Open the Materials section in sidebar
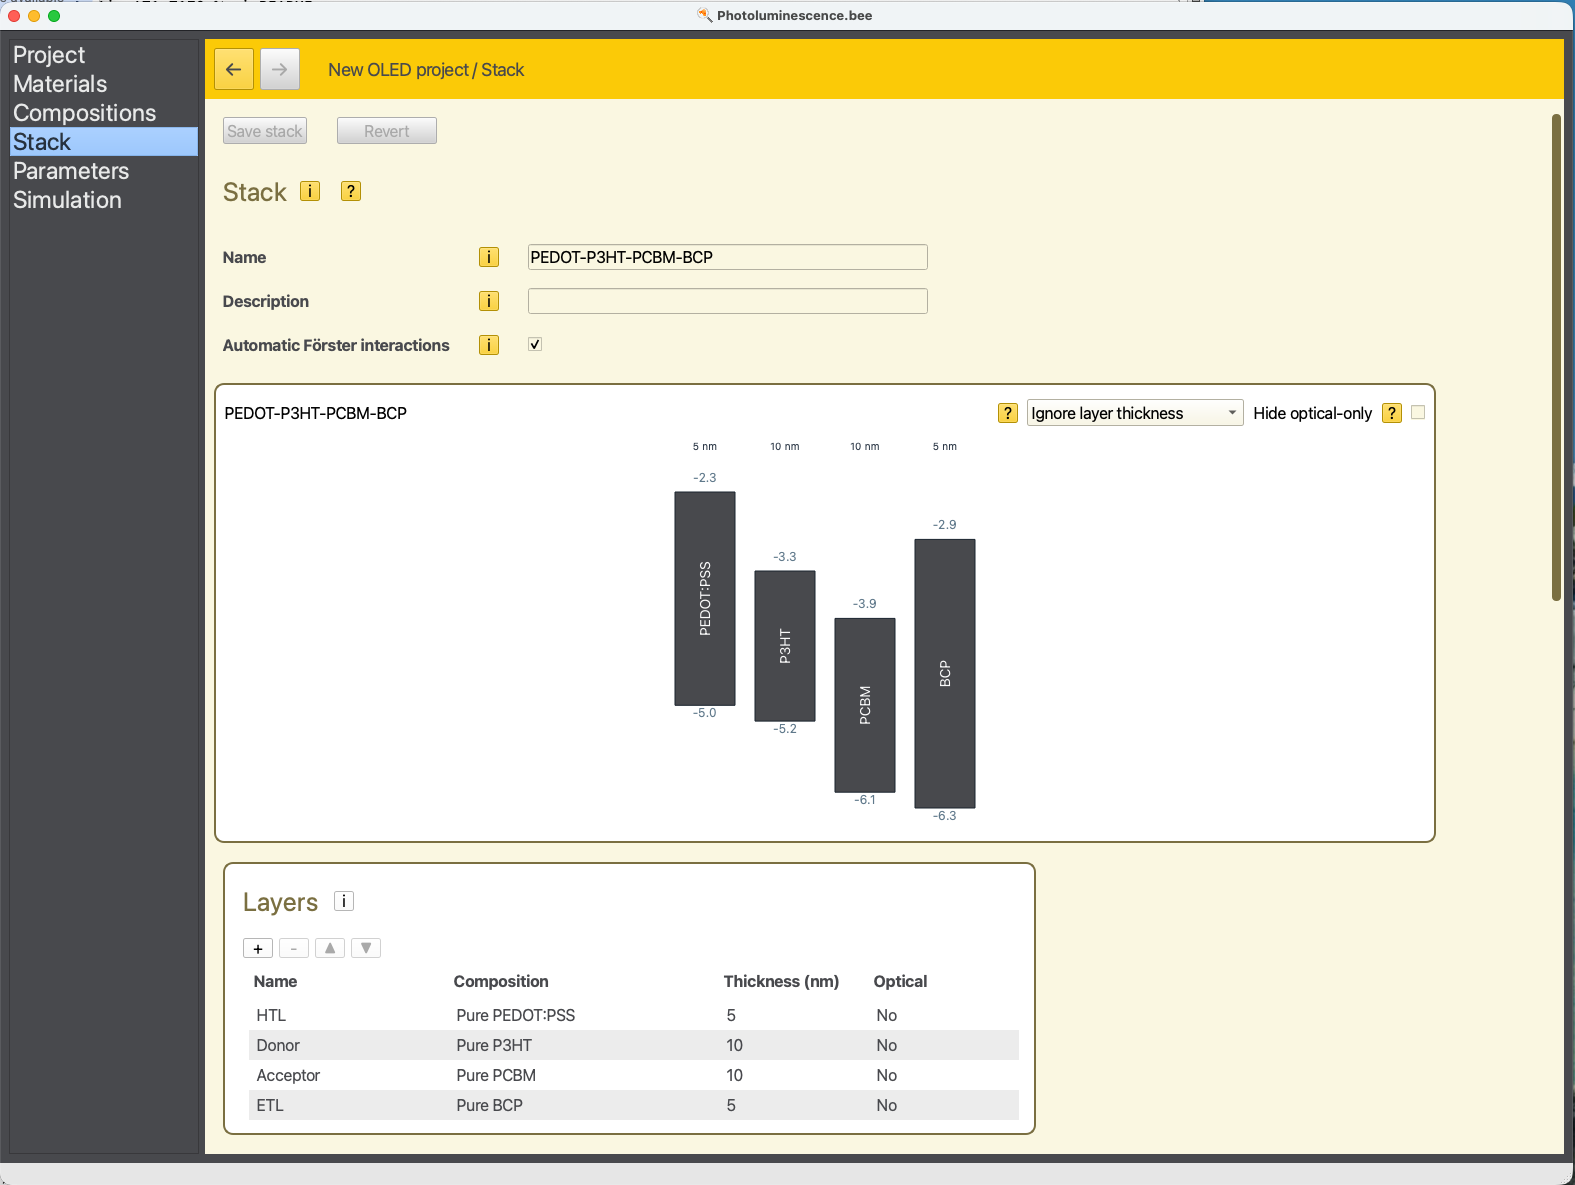This screenshot has height=1185, width=1575. tap(60, 84)
